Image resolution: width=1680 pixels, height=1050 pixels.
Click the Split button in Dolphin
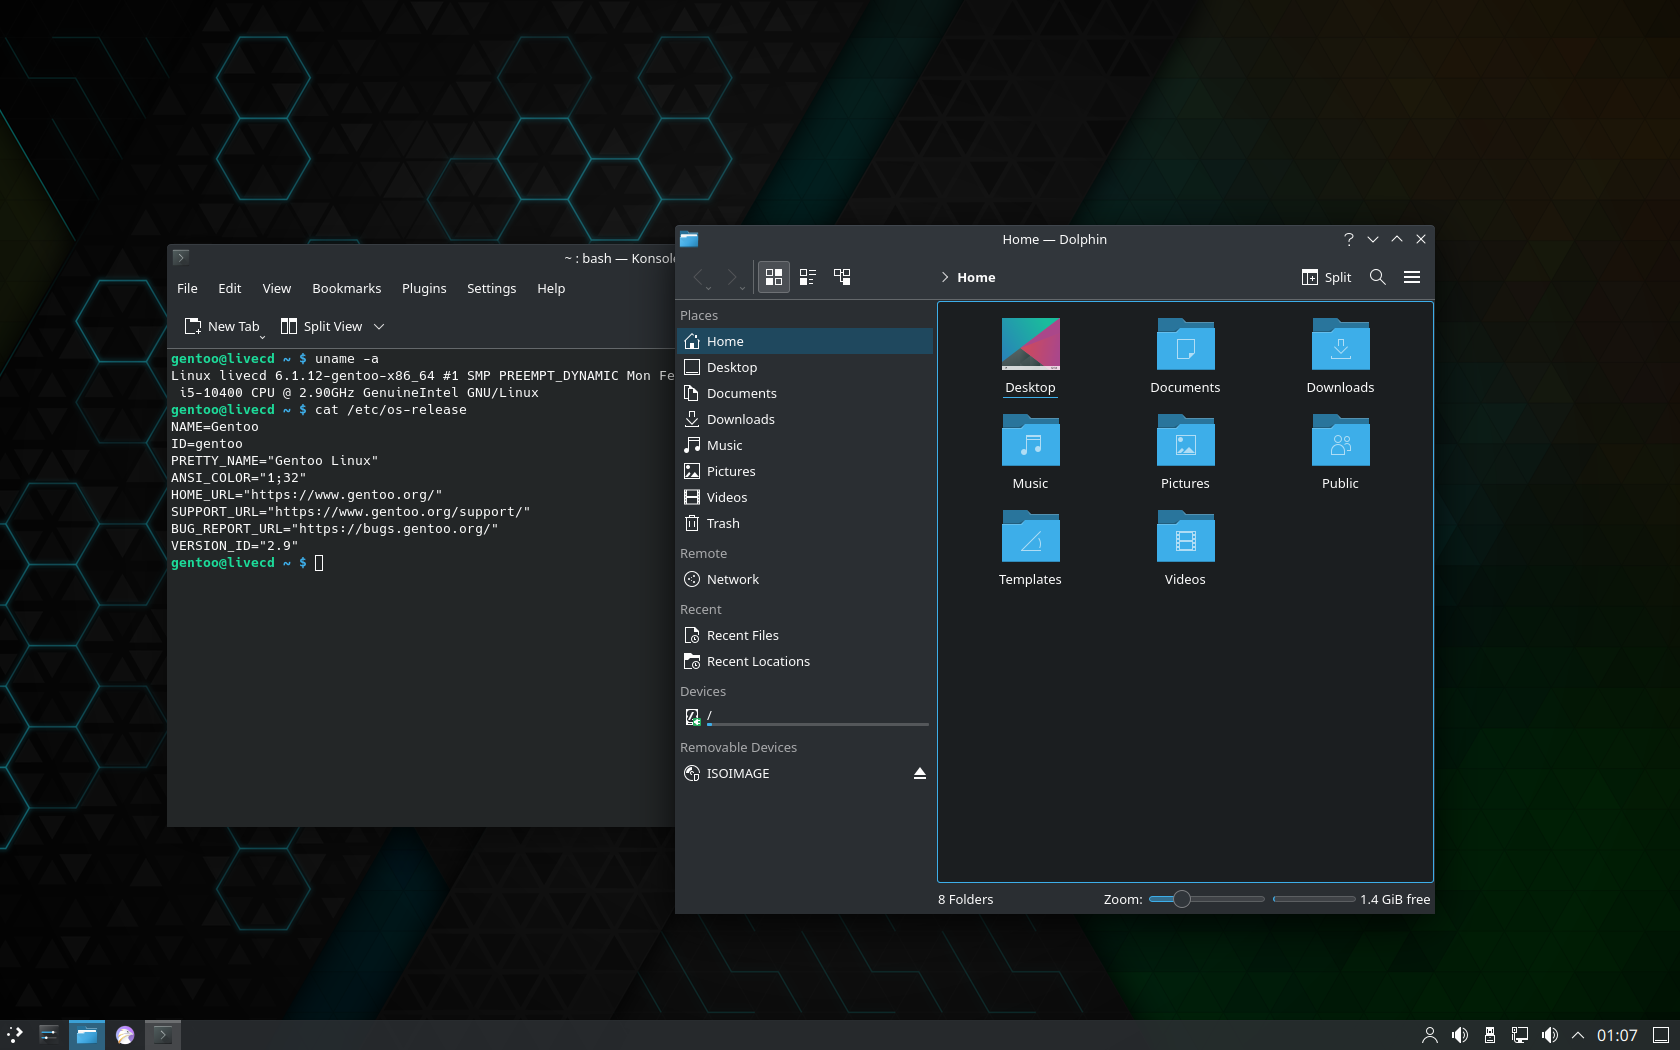[x=1326, y=277]
